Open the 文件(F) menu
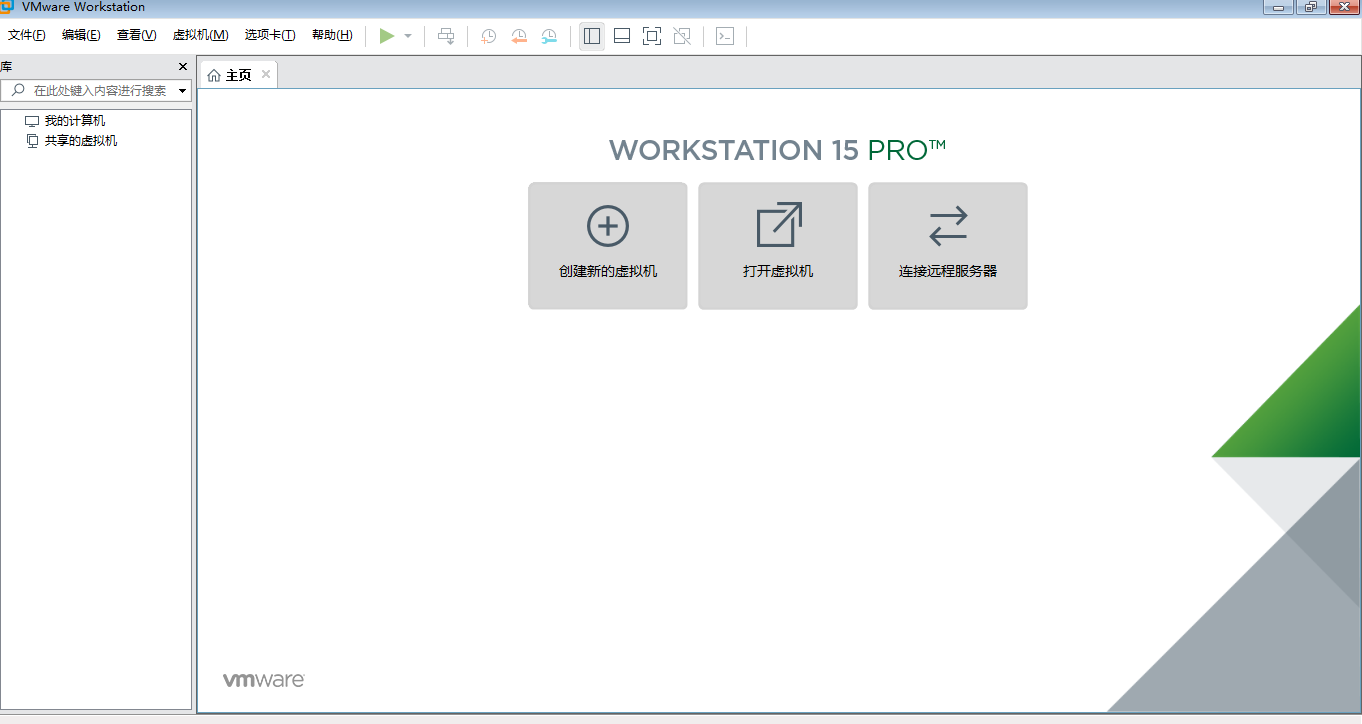This screenshot has width=1362, height=724. pos(27,35)
